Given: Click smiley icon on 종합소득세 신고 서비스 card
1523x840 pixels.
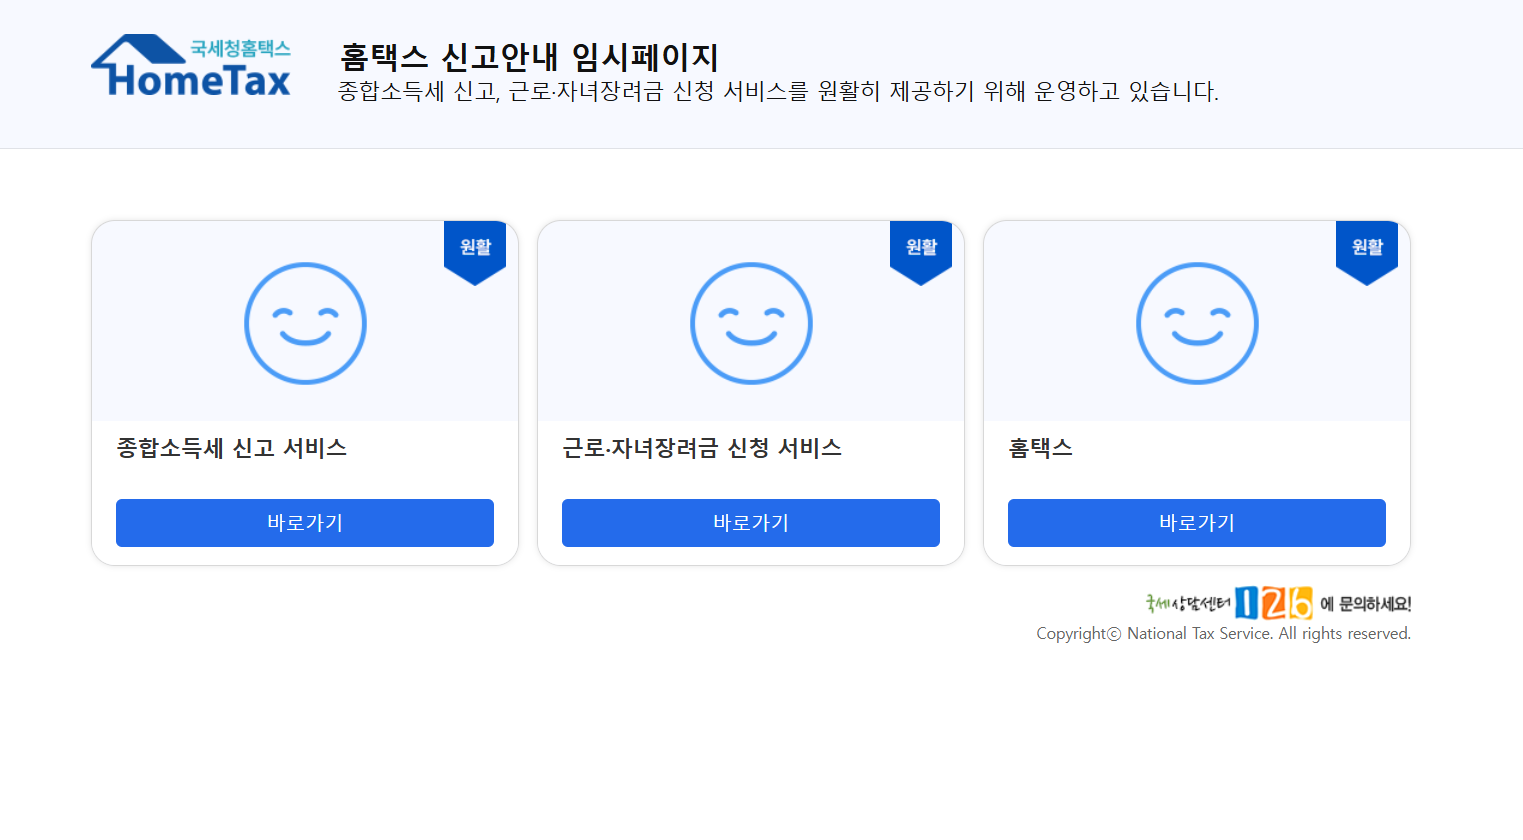Looking at the screenshot, I should pyautogui.click(x=305, y=323).
